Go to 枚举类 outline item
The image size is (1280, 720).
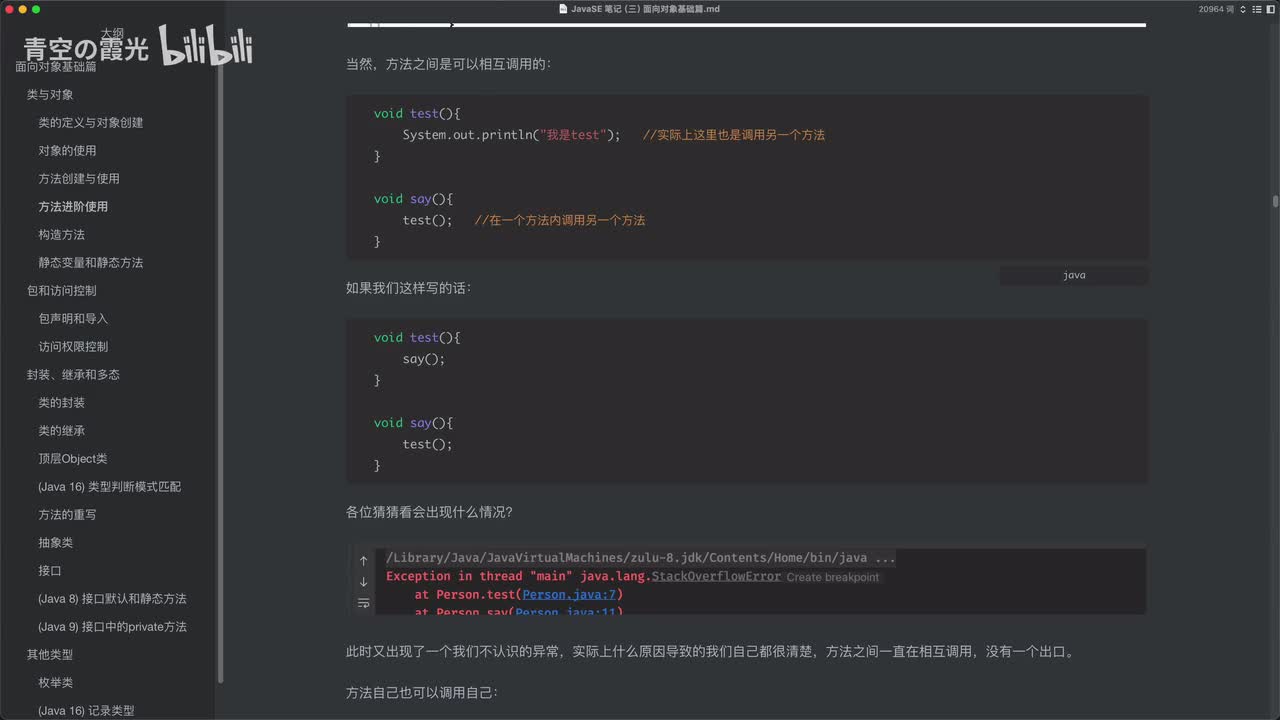pyautogui.click(x=56, y=683)
